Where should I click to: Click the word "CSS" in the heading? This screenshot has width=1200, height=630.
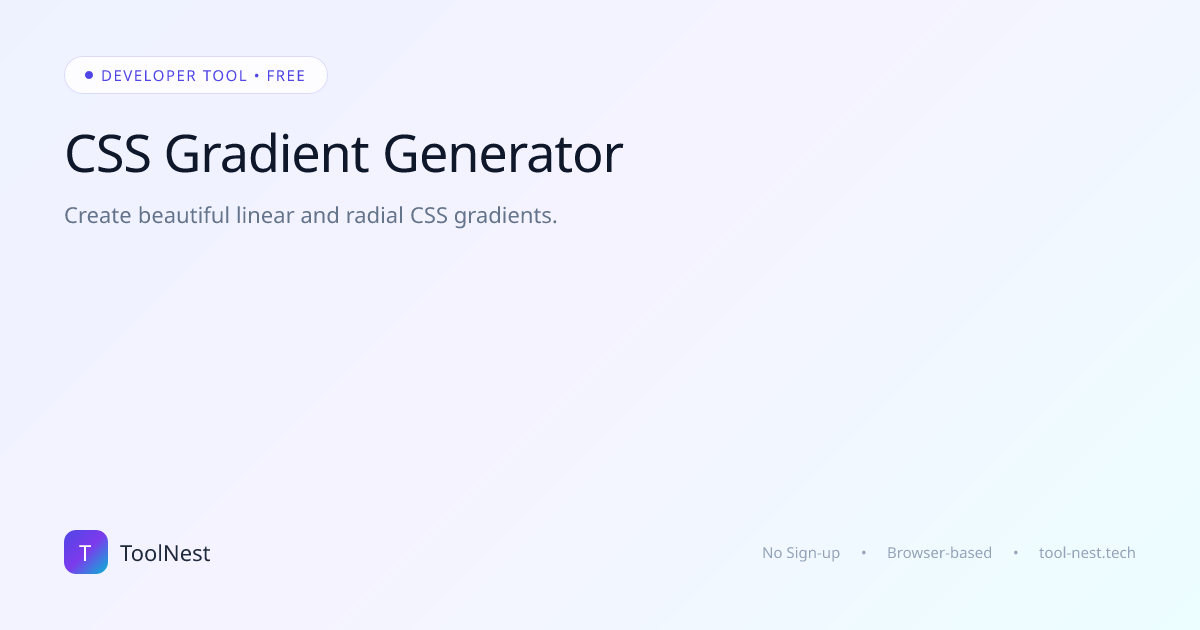(x=107, y=154)
